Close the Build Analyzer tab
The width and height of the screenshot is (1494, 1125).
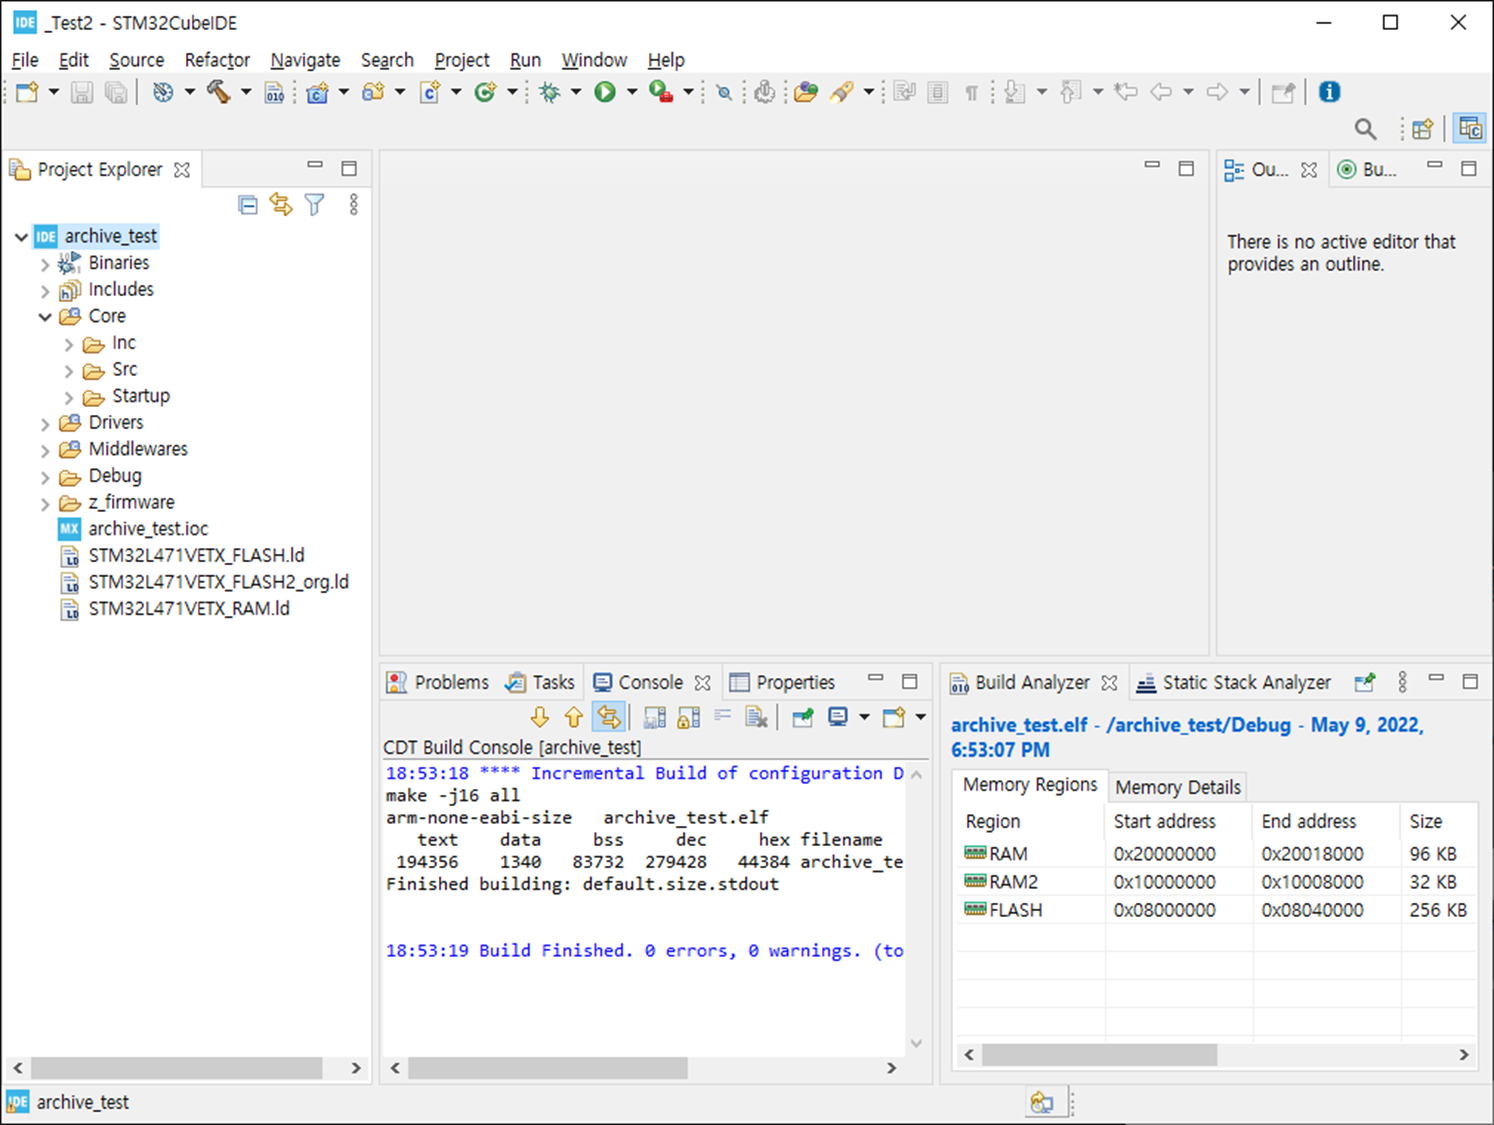(x=1109, y=683)
